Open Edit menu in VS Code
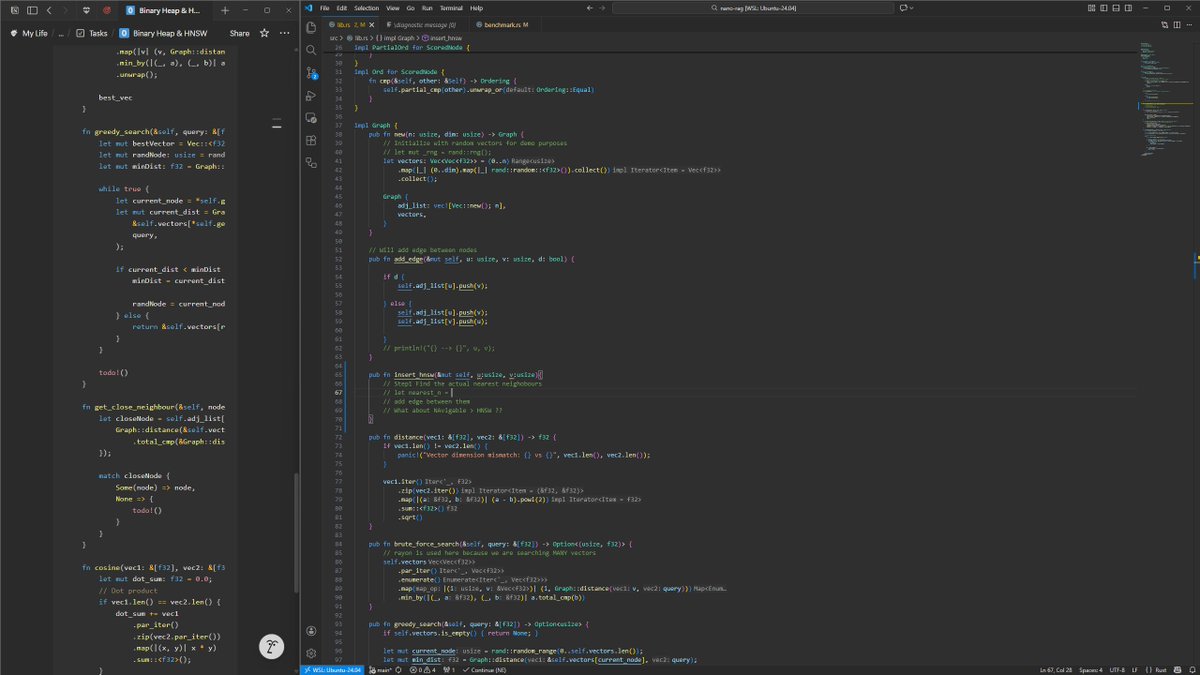Image resolution: width=1200 pixels, height=675 pixels. [x=341, y=8]
